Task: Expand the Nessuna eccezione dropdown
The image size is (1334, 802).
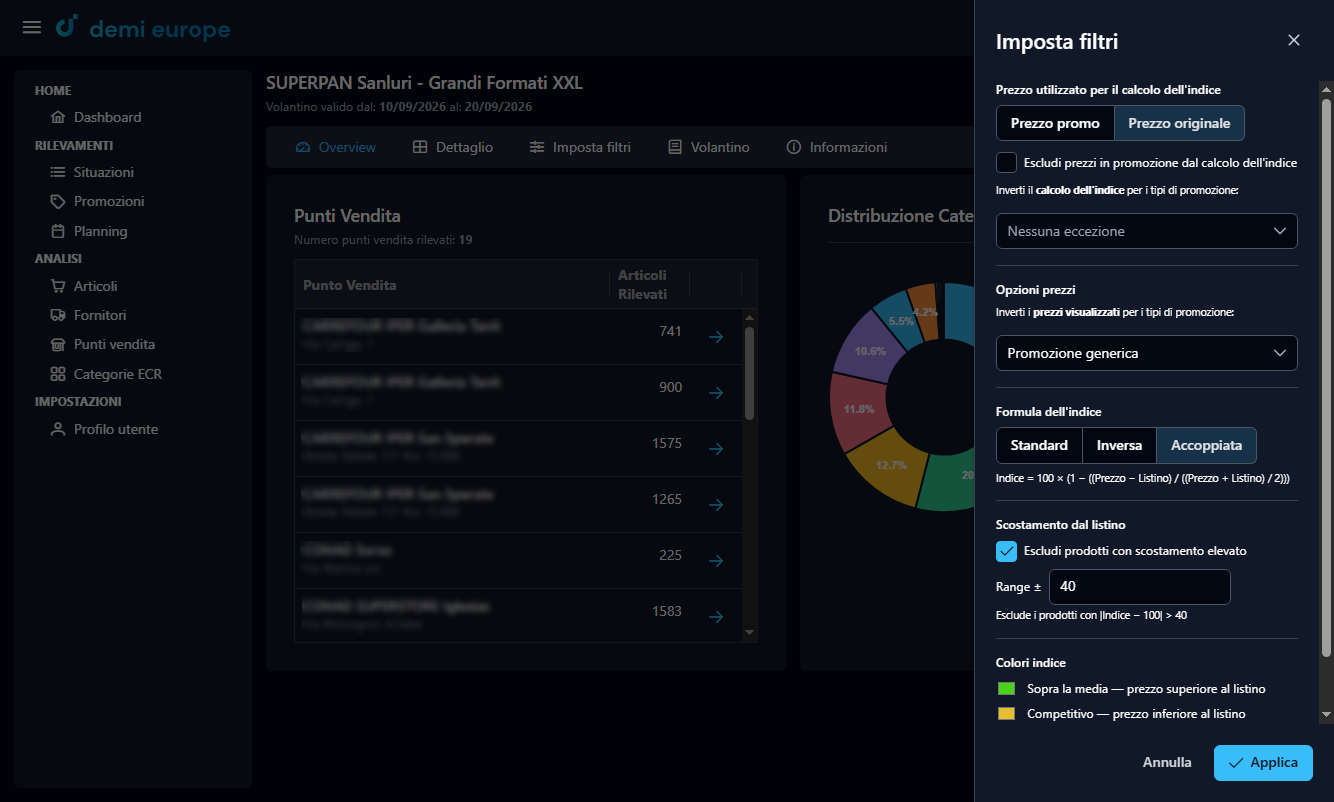Action: (1147, 231)
